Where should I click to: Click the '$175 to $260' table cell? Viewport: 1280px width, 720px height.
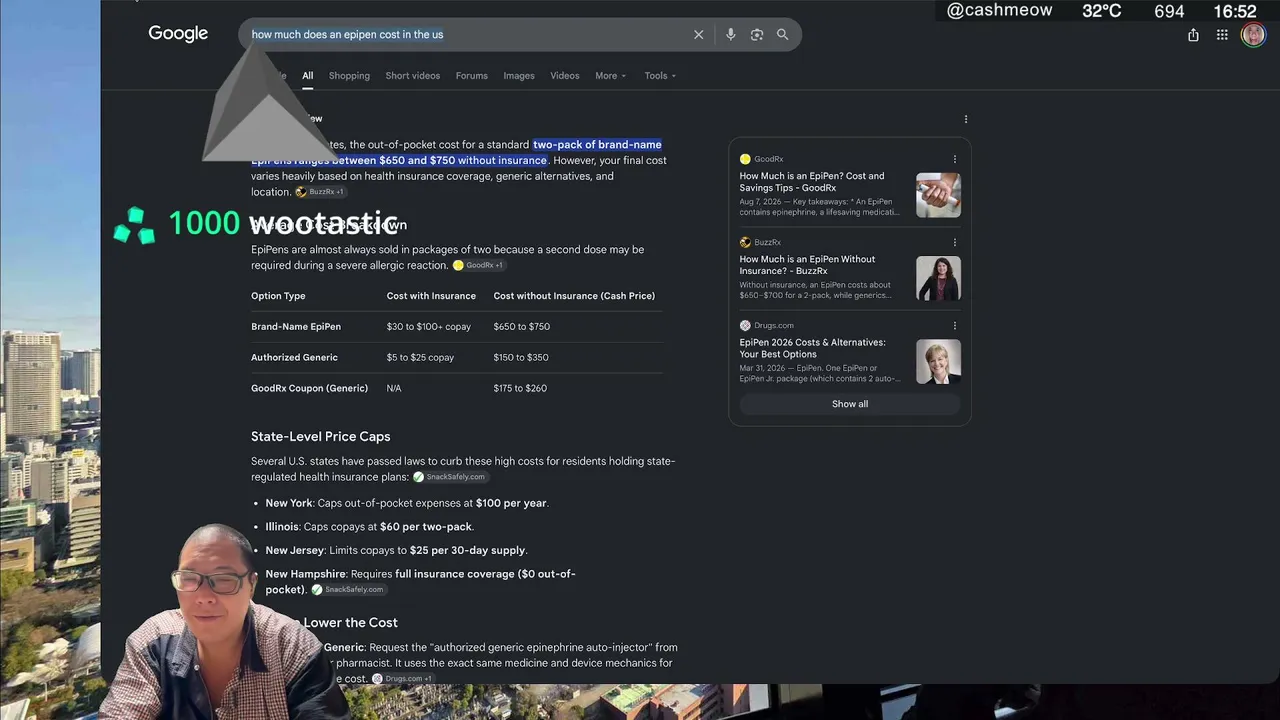pos(520,388)
